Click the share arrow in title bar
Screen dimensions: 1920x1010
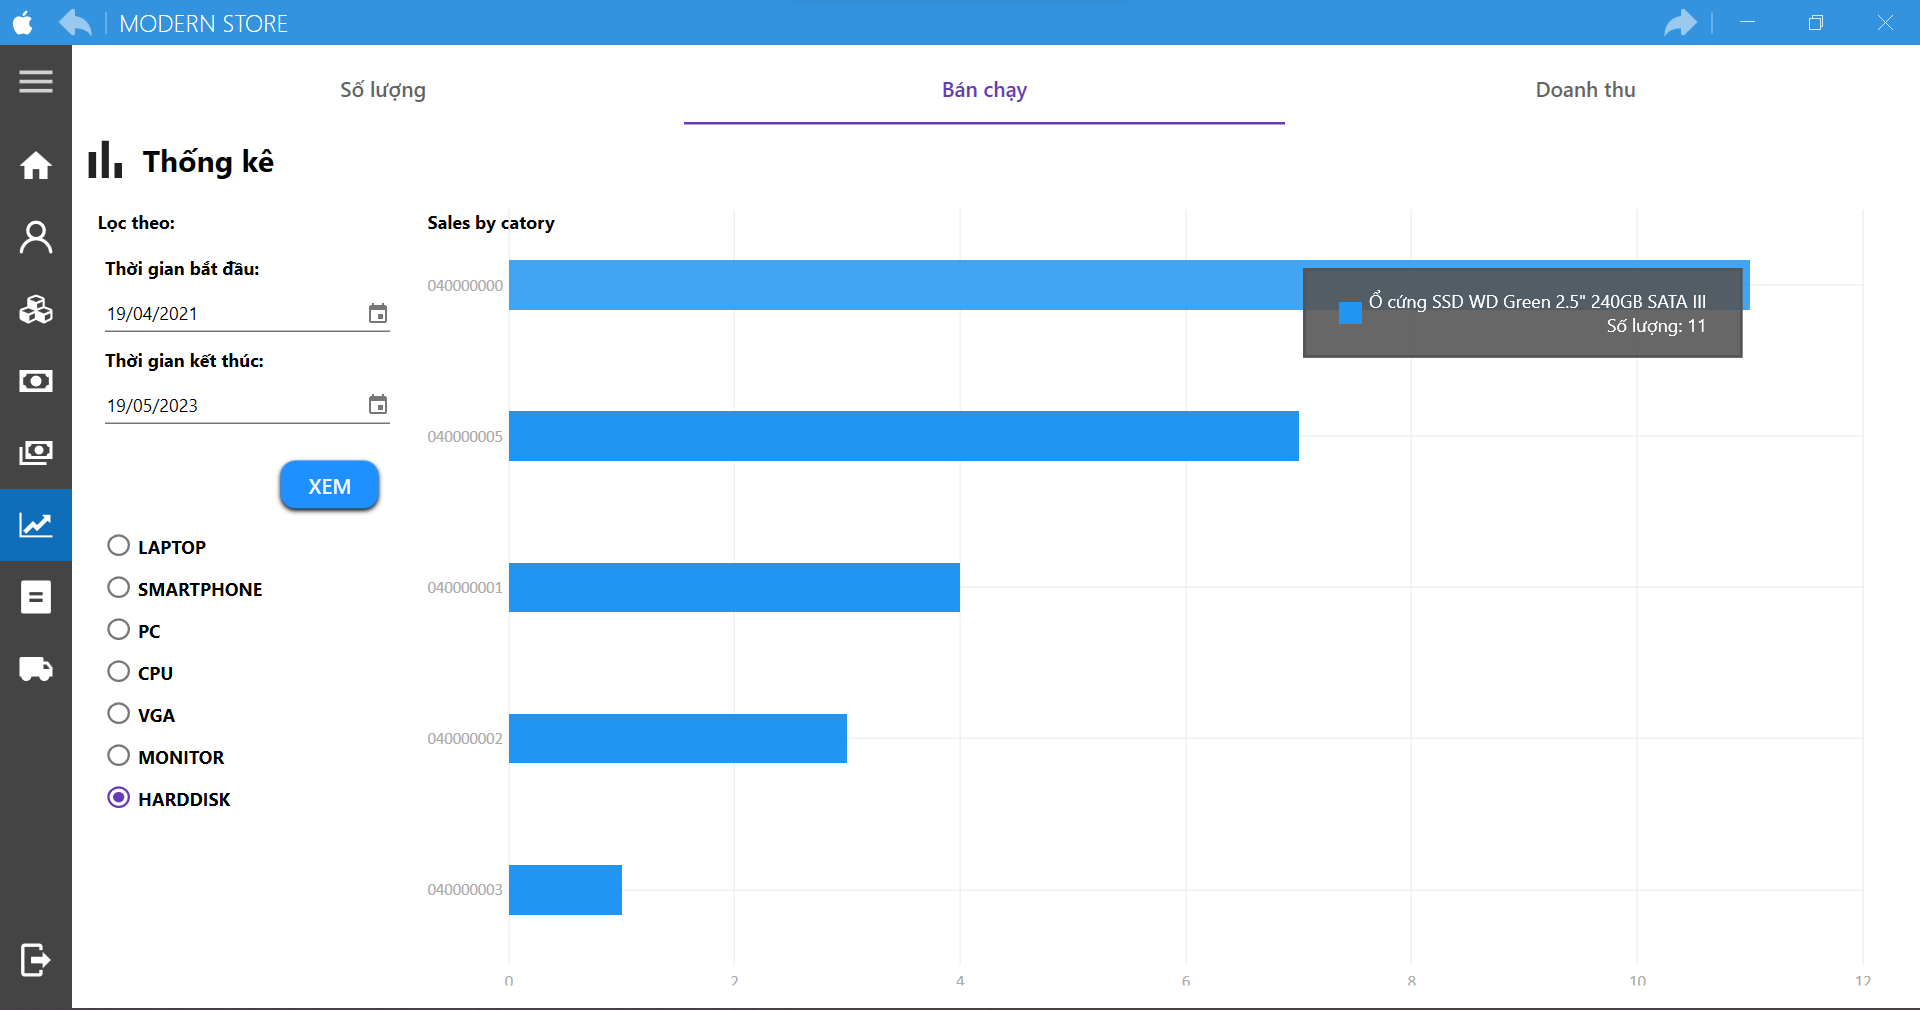click(x=1681, y=22)
